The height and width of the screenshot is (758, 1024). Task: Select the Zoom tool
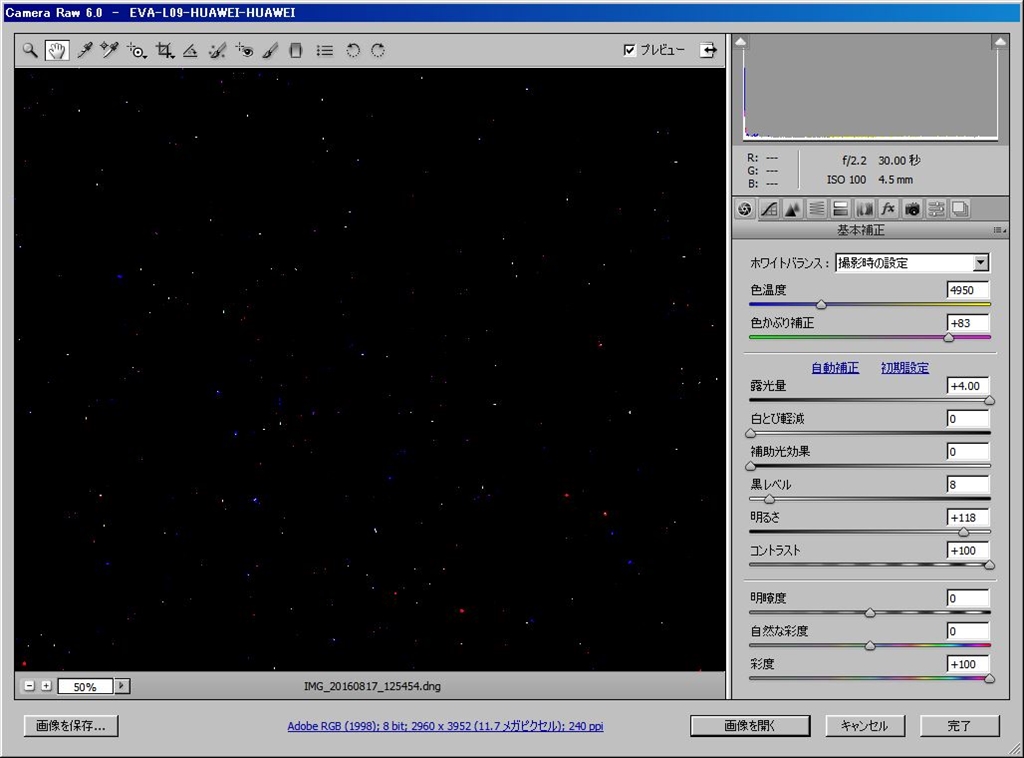tap(30, 50)
